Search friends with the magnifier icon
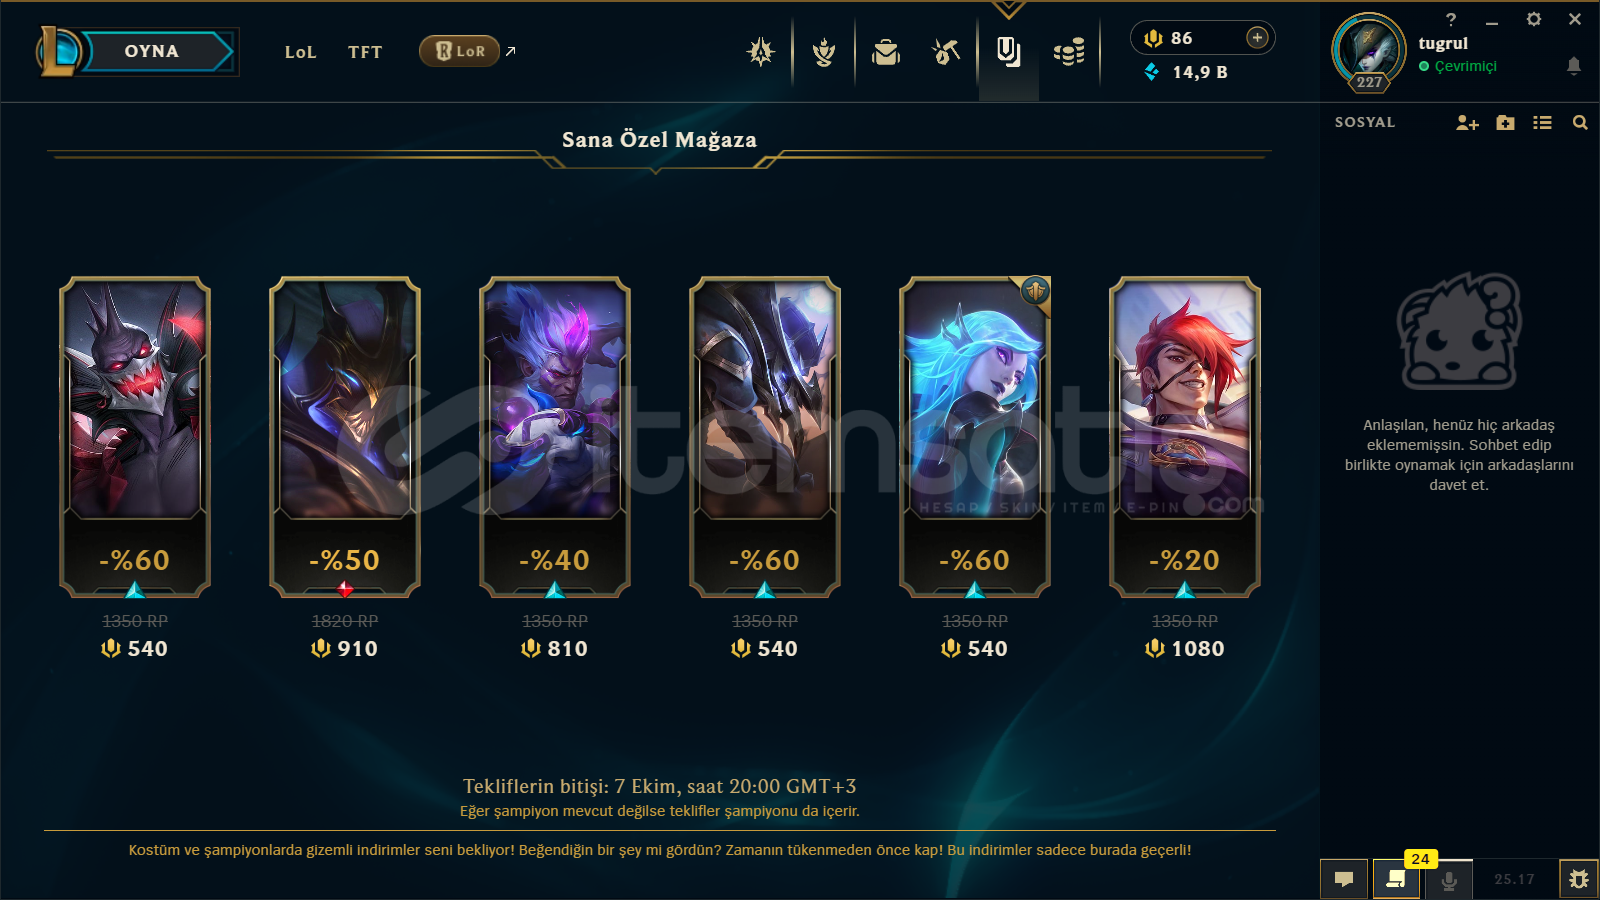1600x900 pixels. (1580, 123)
